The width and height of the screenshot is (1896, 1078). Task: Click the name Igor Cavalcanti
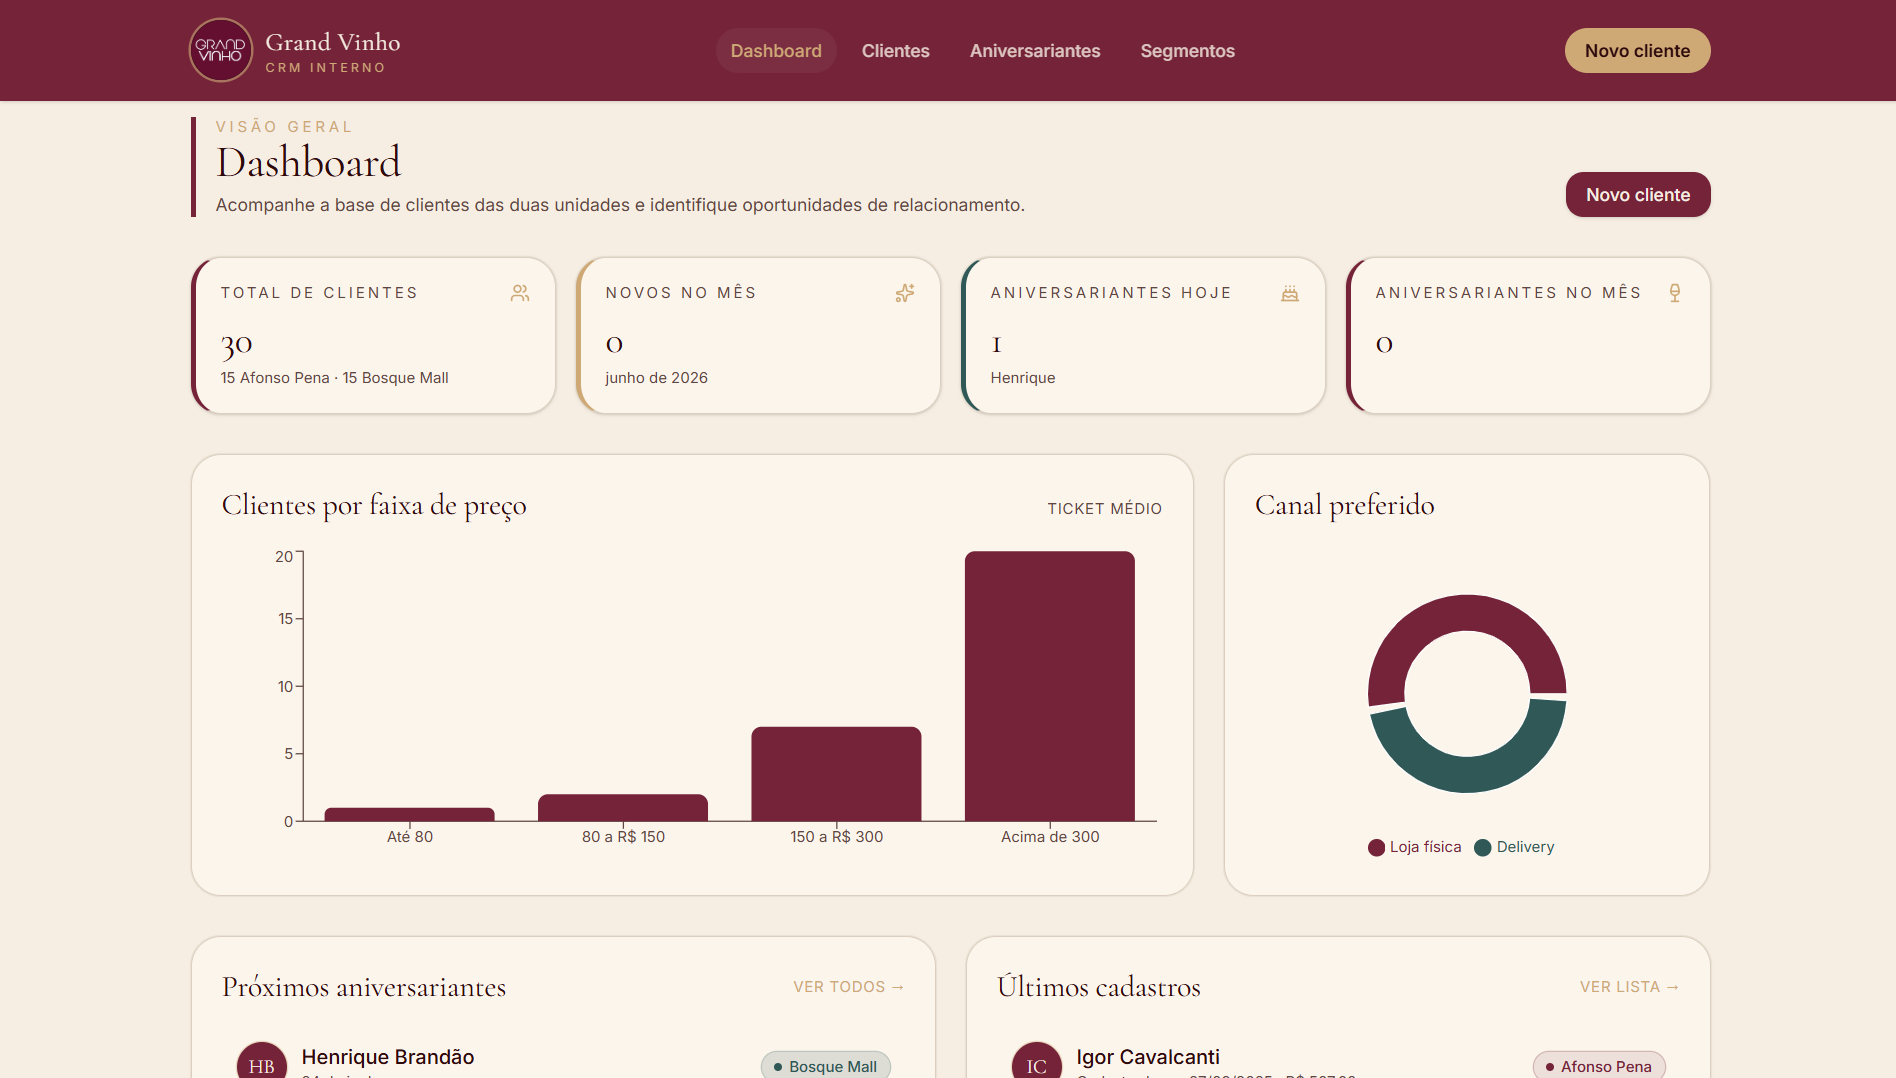point(1148,1057)
